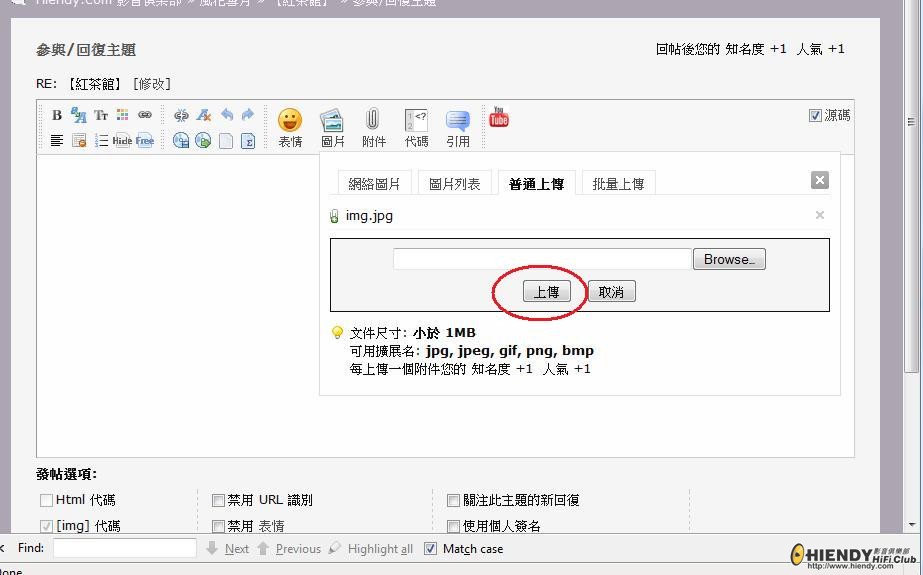Viewport: 923px width, 575px height.
Task: Enable the Html 代碼 checkbox
Action: click(x=46, y=500)
